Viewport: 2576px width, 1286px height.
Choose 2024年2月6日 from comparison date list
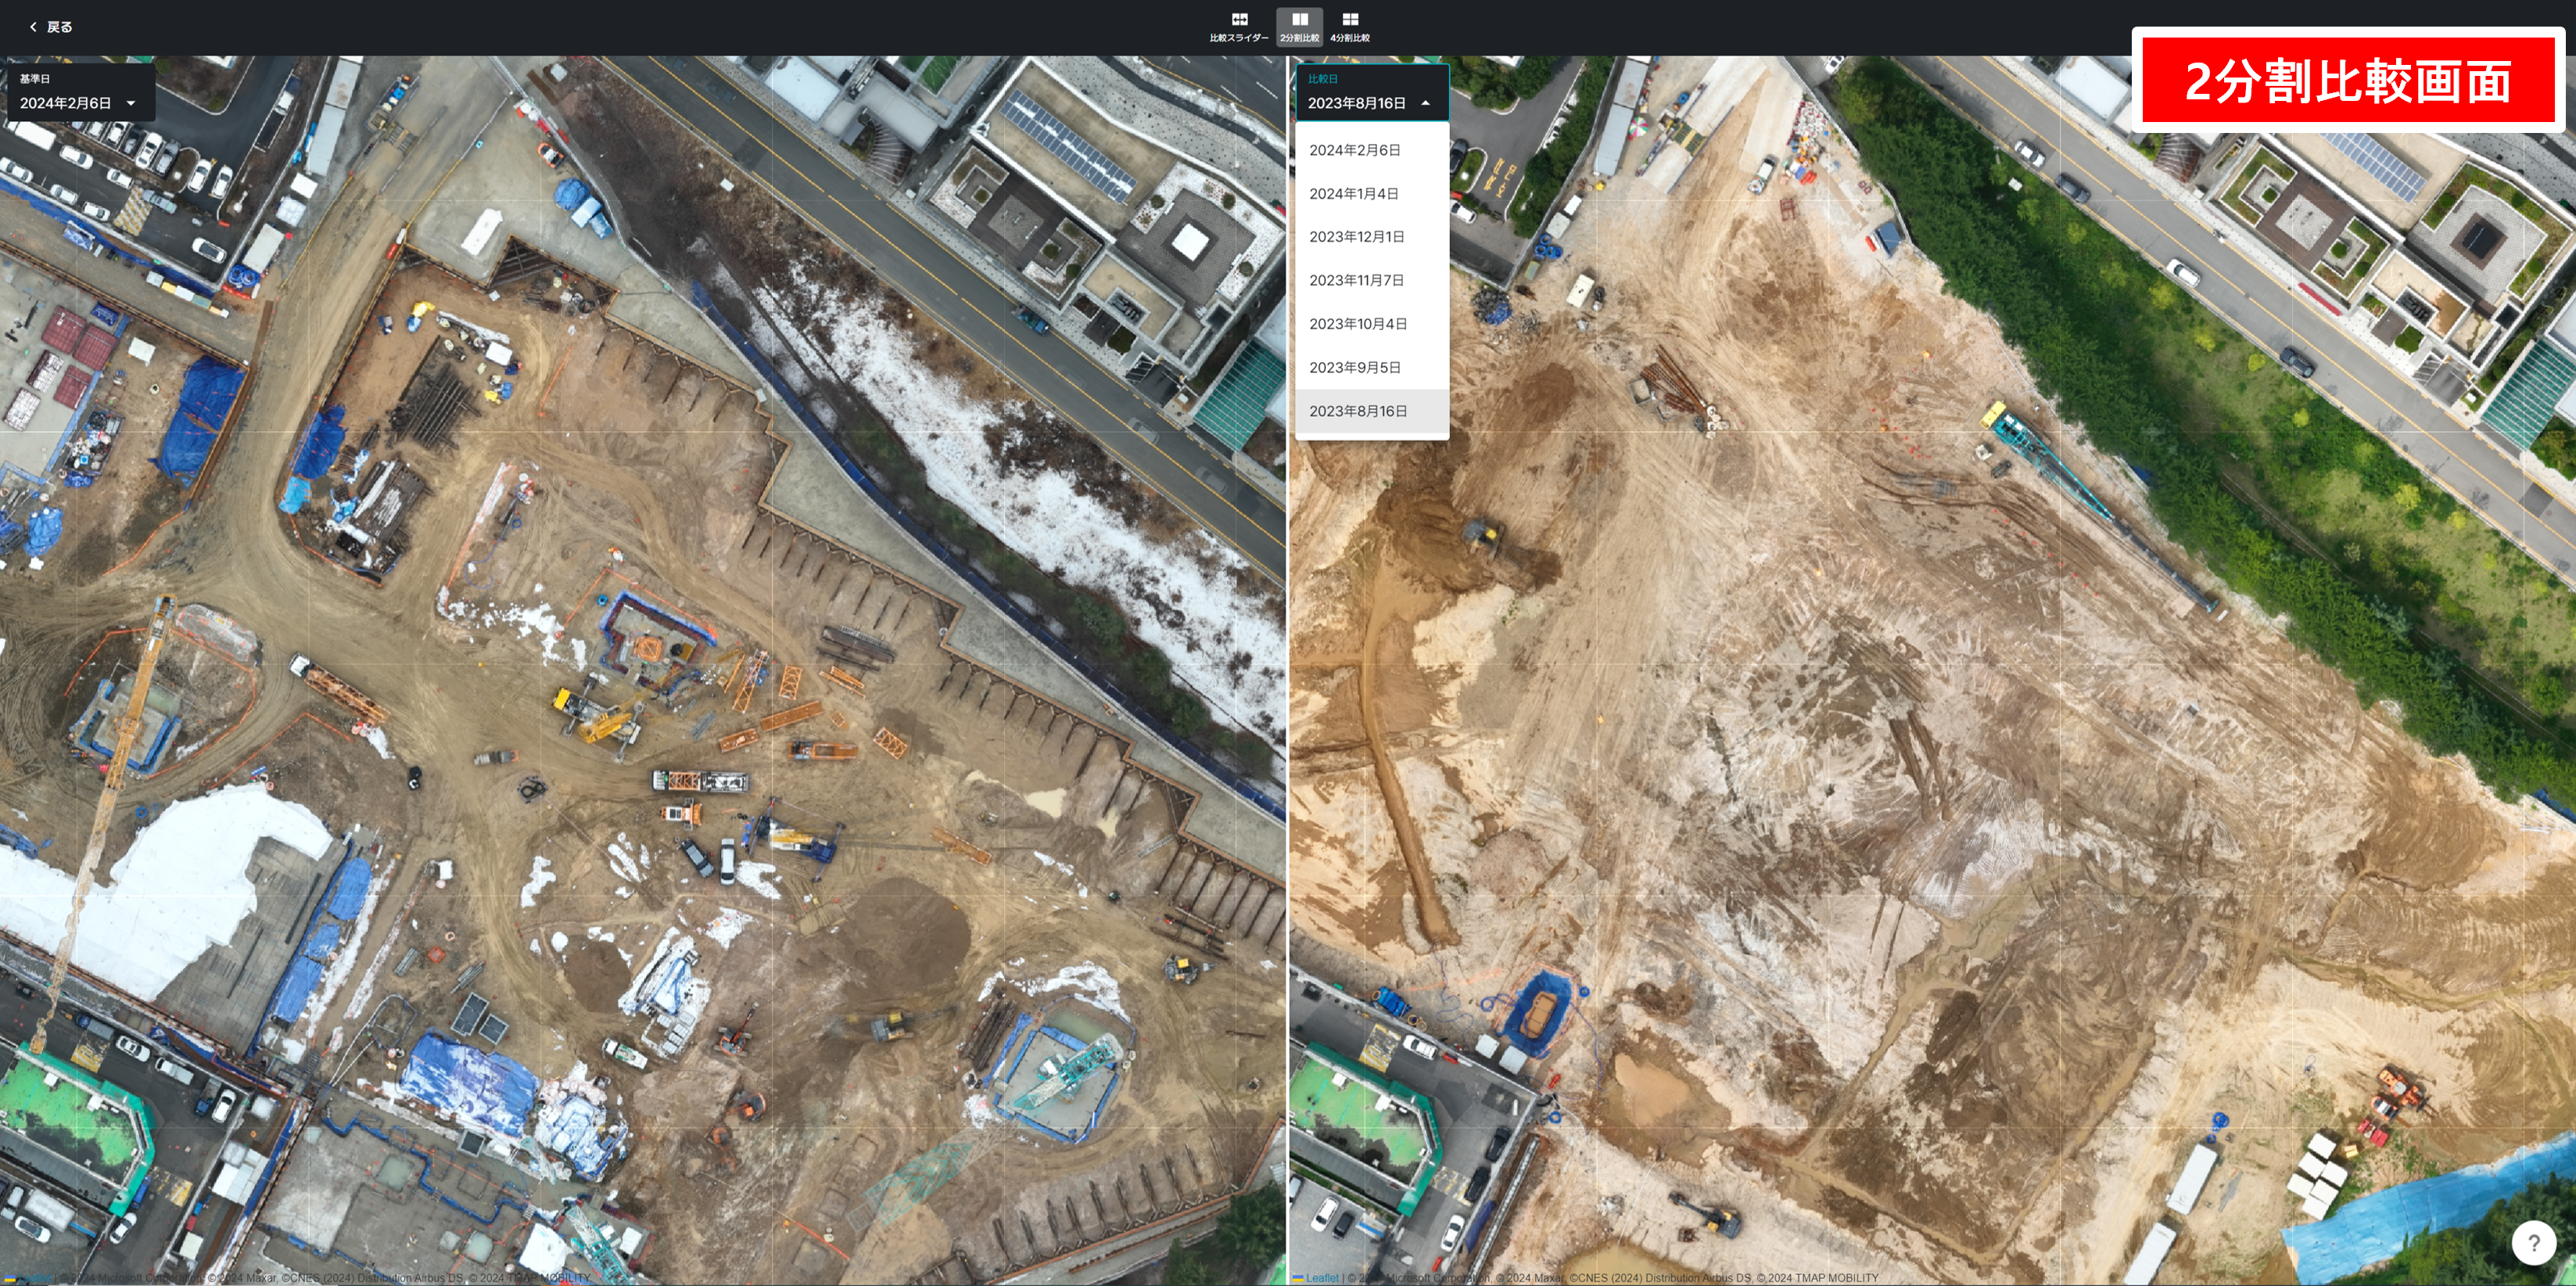(1354, 150)
